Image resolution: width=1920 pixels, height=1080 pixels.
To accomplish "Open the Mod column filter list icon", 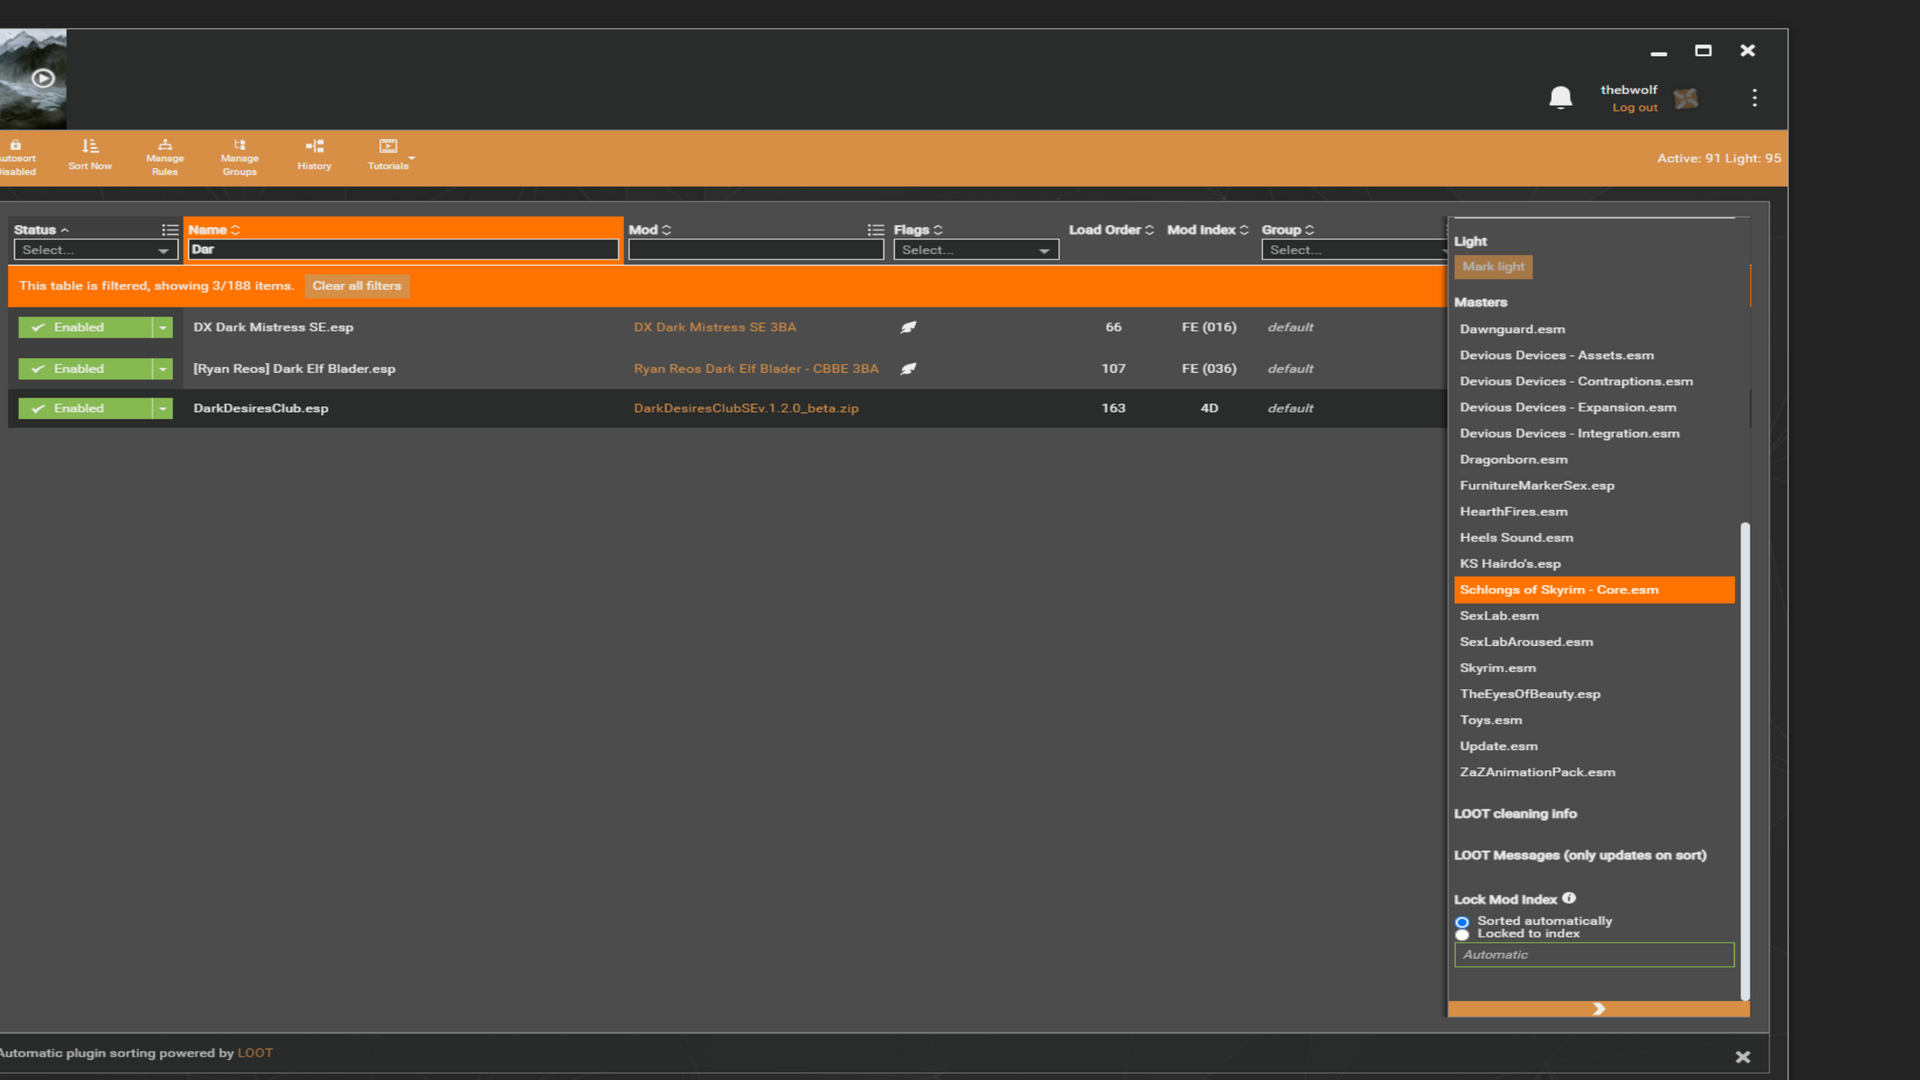I will click(x=875, y=230).
